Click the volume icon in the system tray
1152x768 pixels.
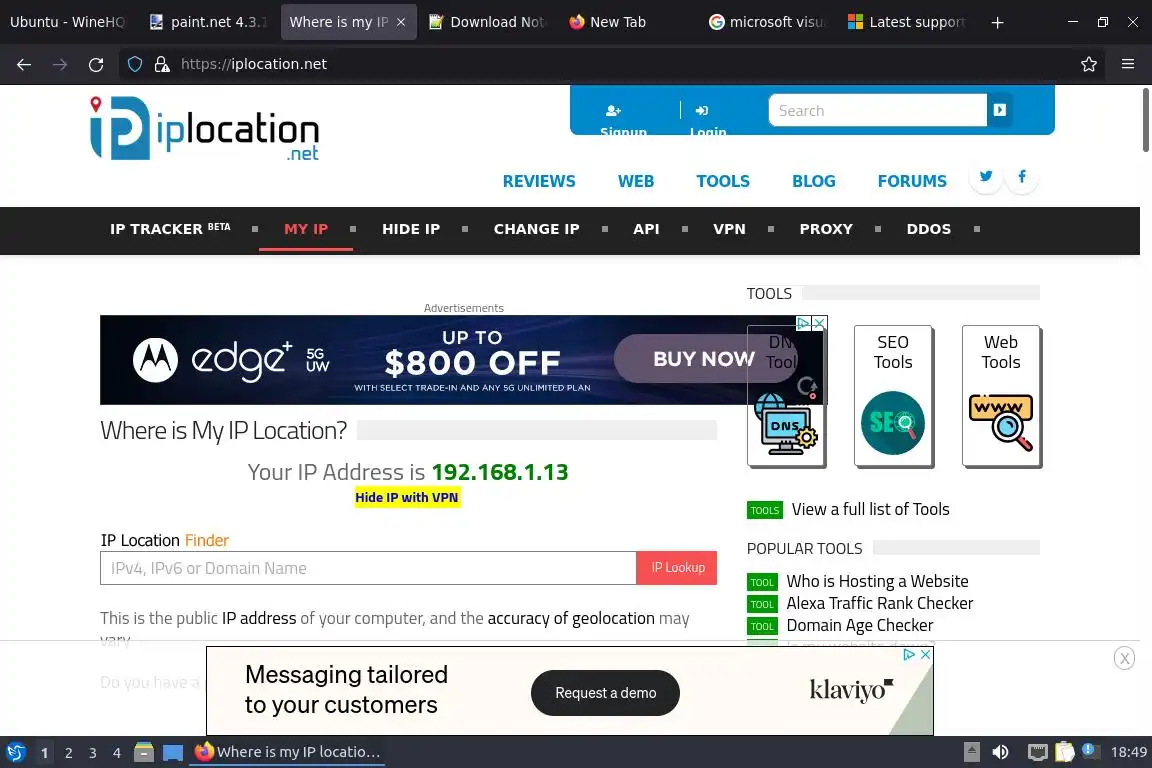pyautogui.click(x=1000, y=752)
